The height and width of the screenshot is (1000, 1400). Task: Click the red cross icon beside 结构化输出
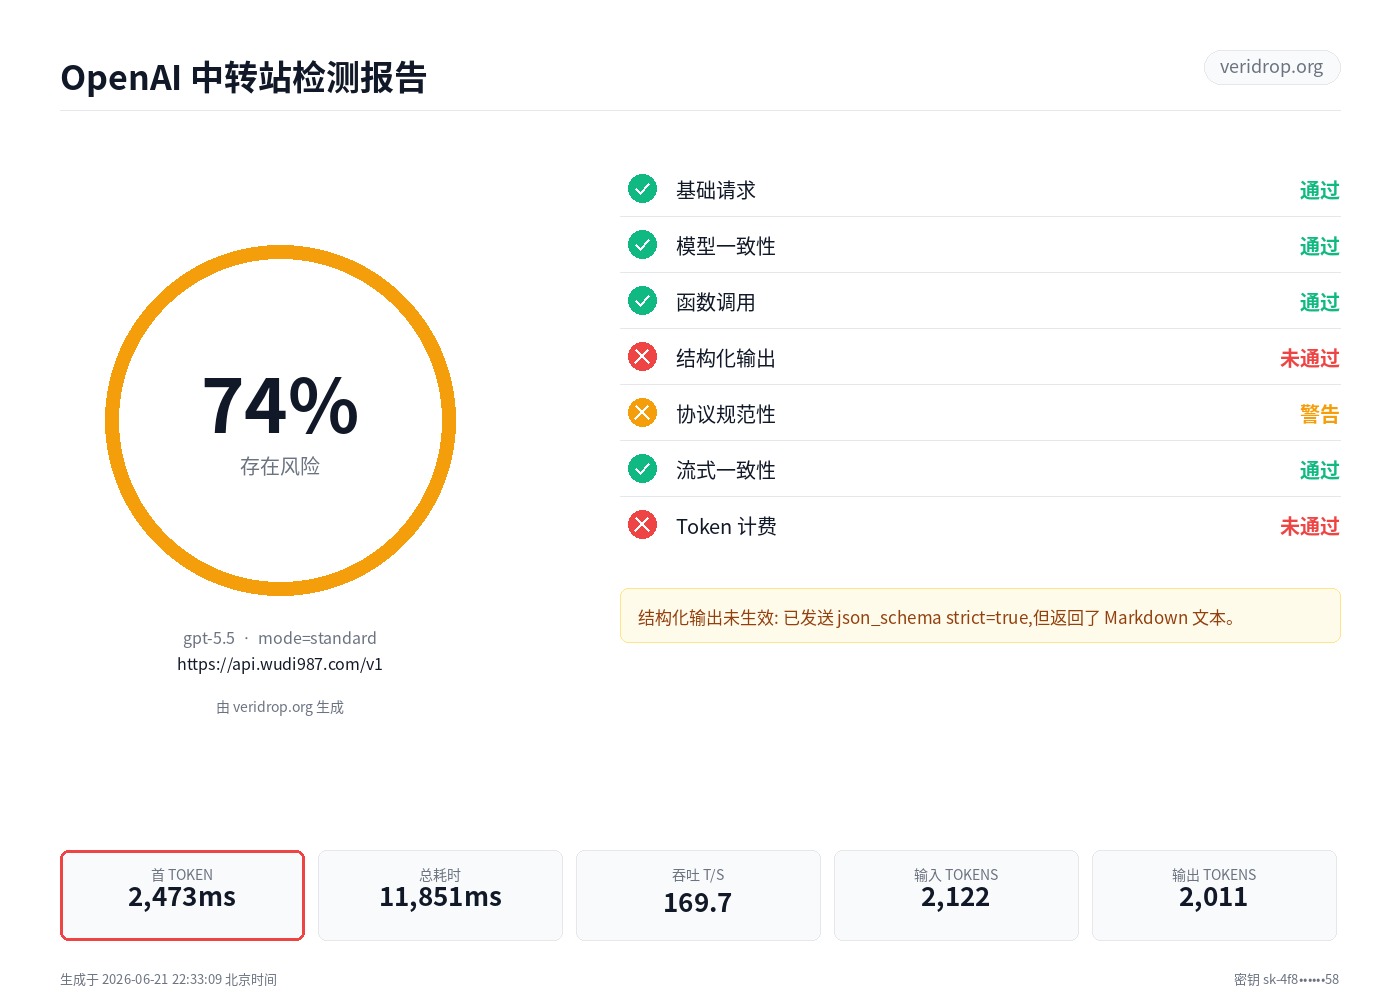tap(642, 357)
